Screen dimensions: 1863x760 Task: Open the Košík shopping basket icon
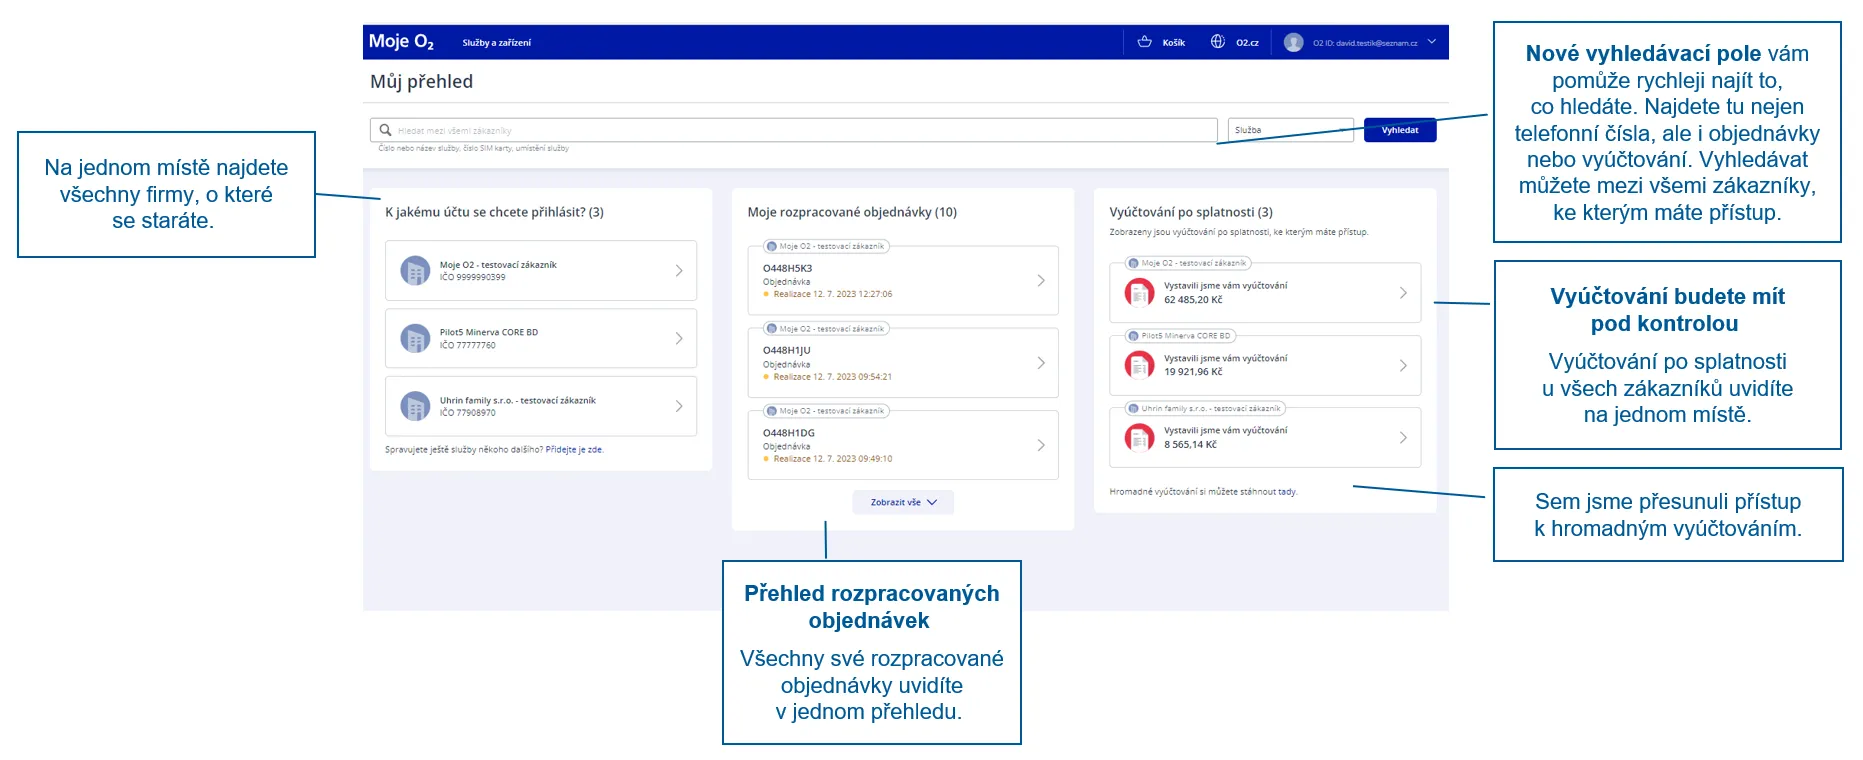point(1145,42)
